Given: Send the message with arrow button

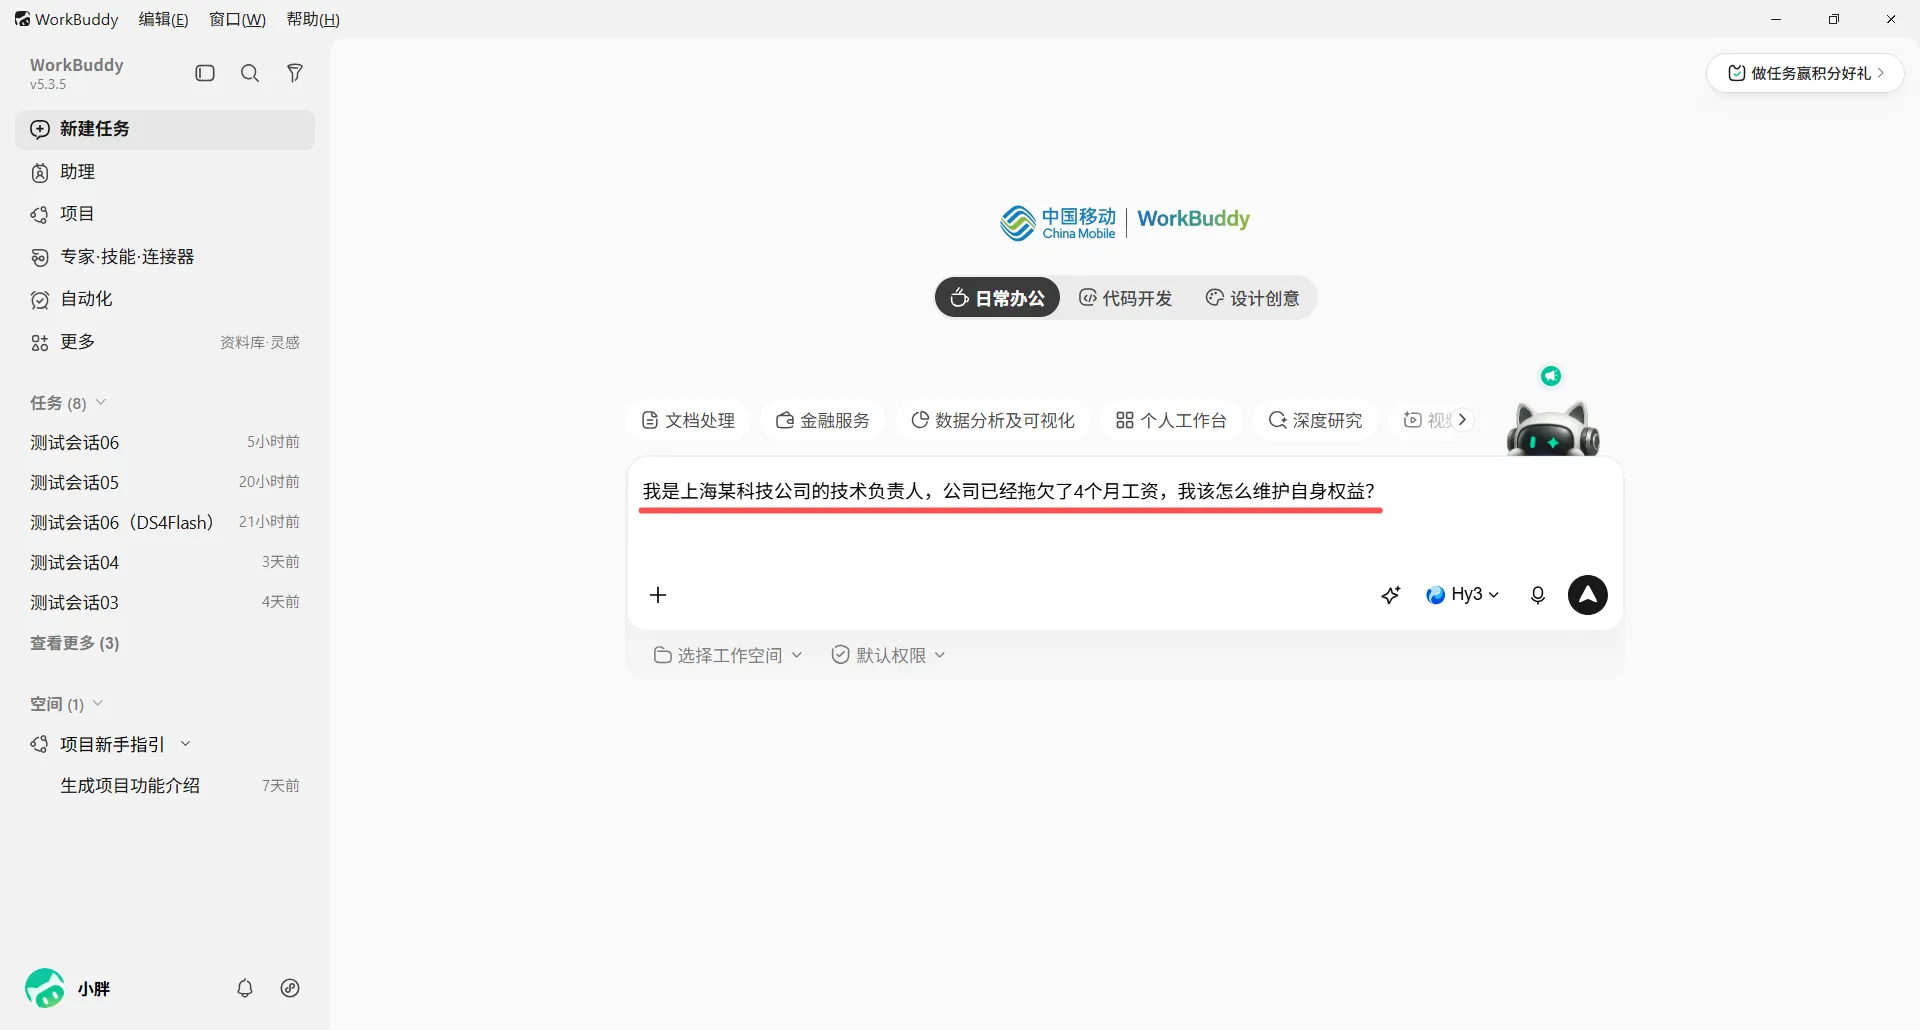Looking at the screenshot, I should [1588, 595].
